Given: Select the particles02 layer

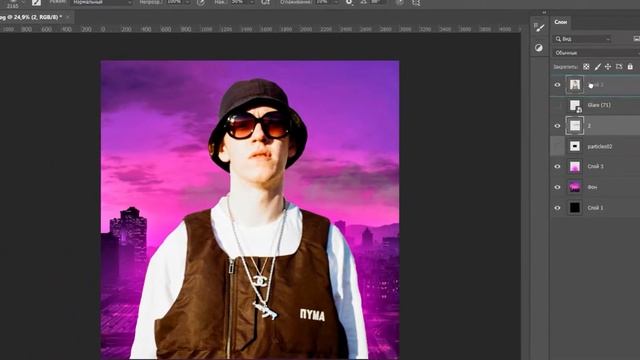Looking at the screenshot, I should 600,146.
